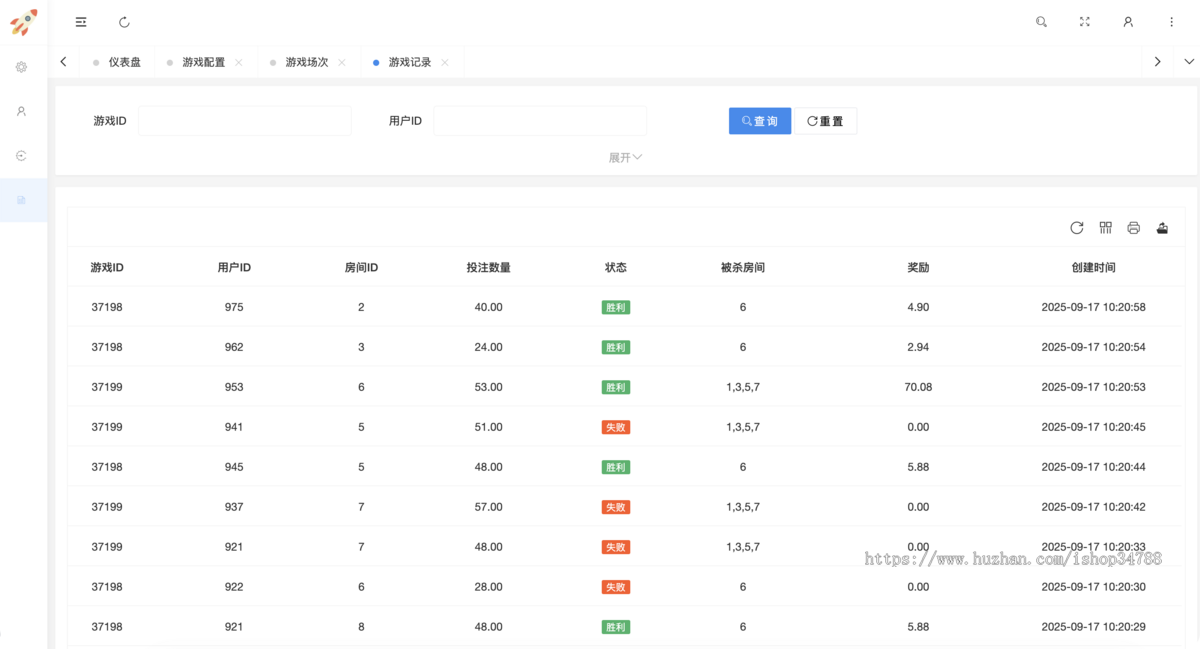This screenshot has width=1200, height=649.
Task: Open the tab list dropdown chevron
Action: [x=1189, y=62]
